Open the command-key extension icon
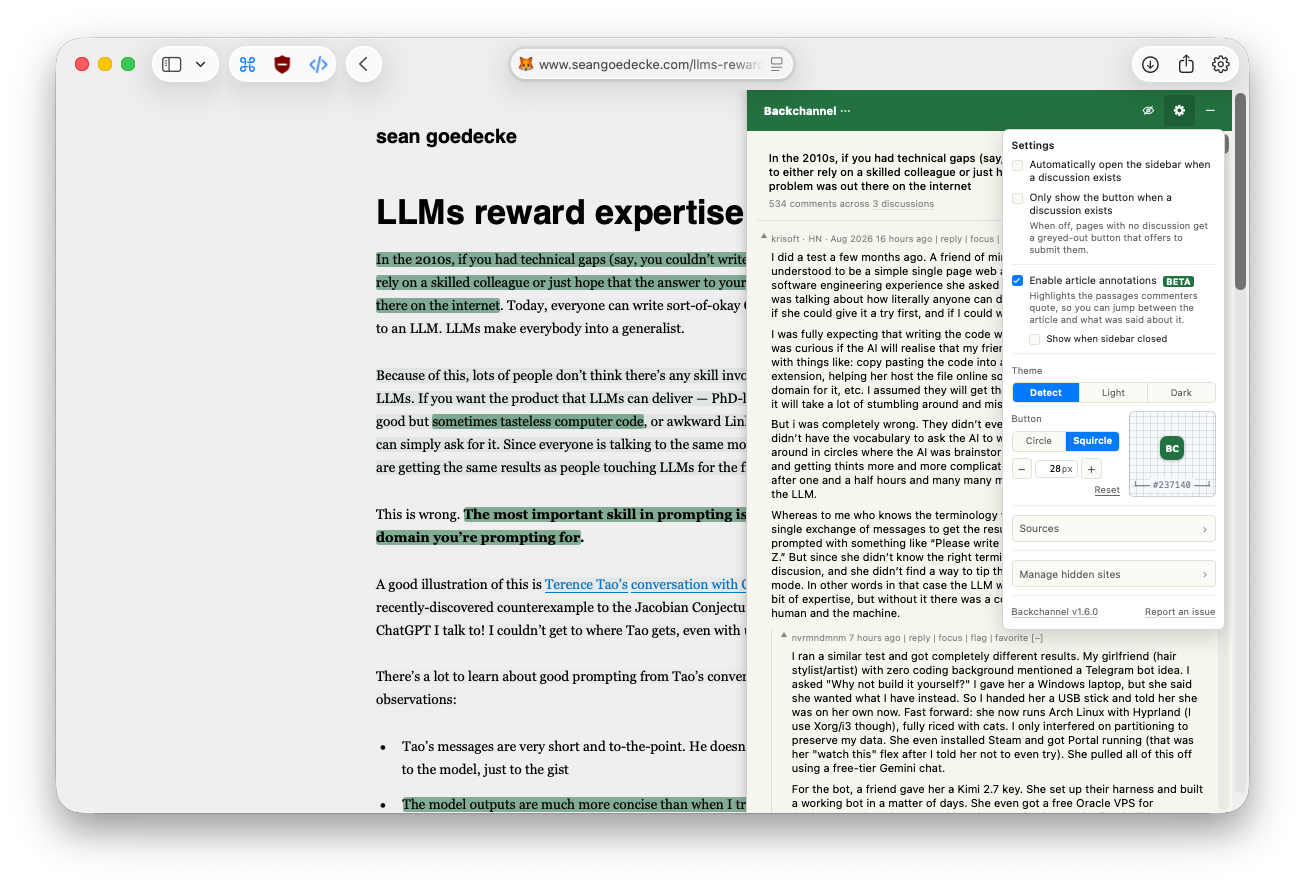This screenshot has width=1305, height=887. pos(248,64)
